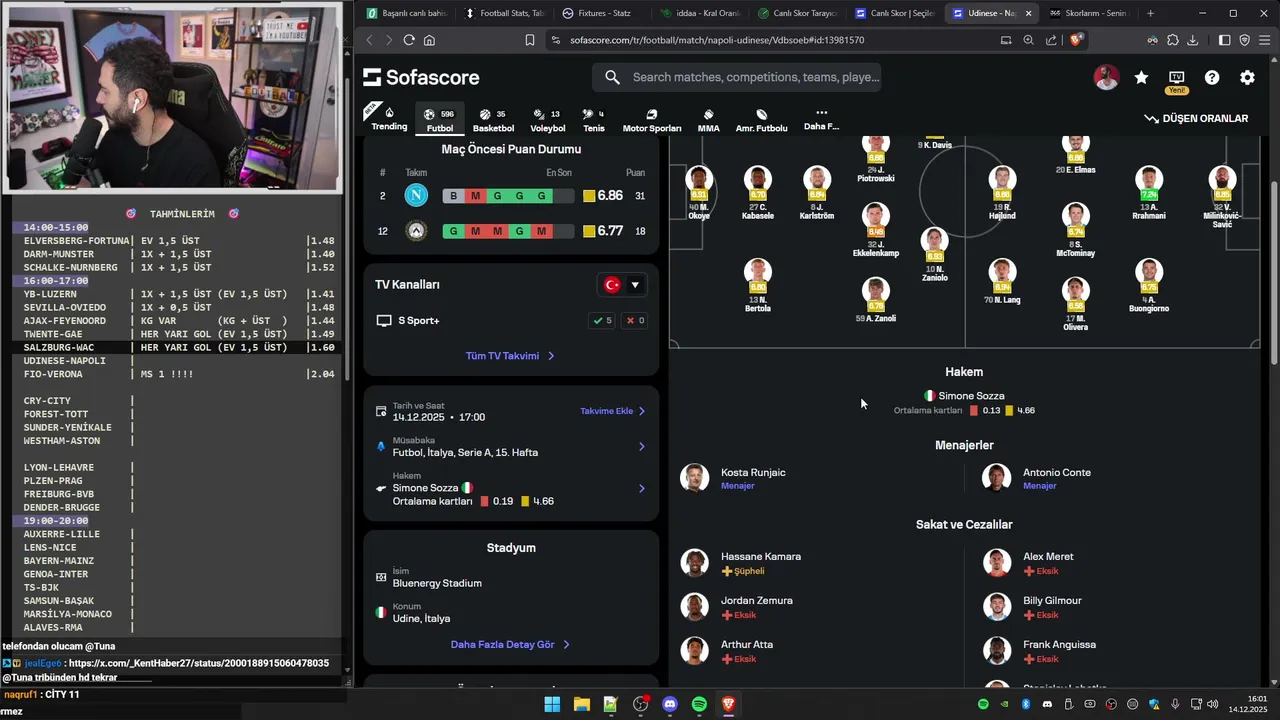The image size is (1280, 720).
Task: Expand the Futbol, İtalya, Serie A row arrow
Action: (641, 447)
